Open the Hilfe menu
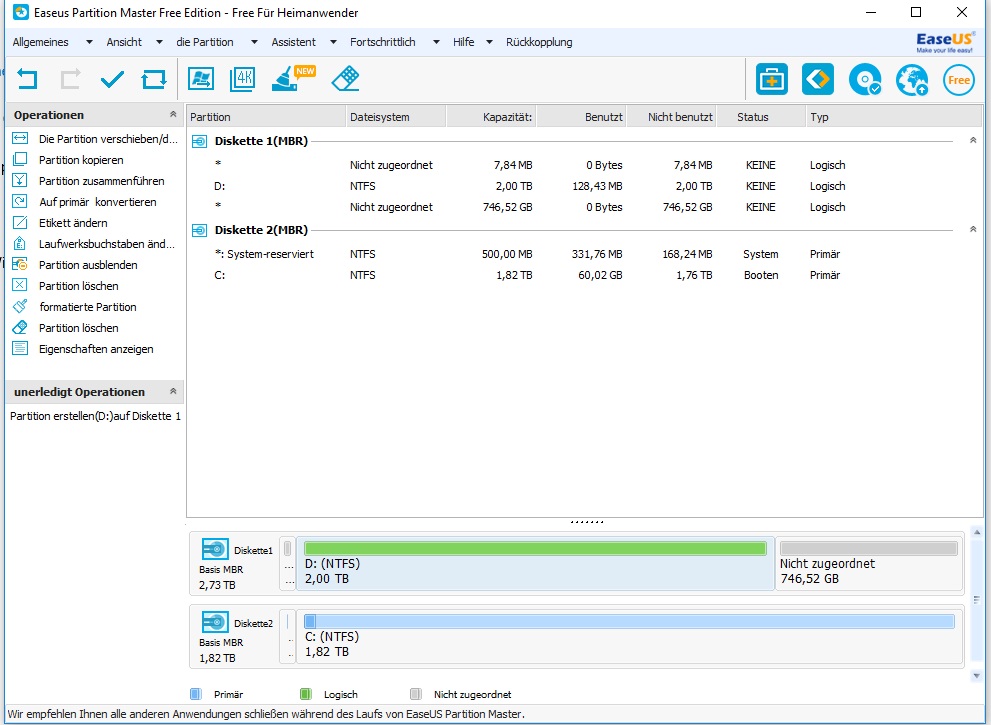Screen dimensions: 991x725 (x=463, y=42)
